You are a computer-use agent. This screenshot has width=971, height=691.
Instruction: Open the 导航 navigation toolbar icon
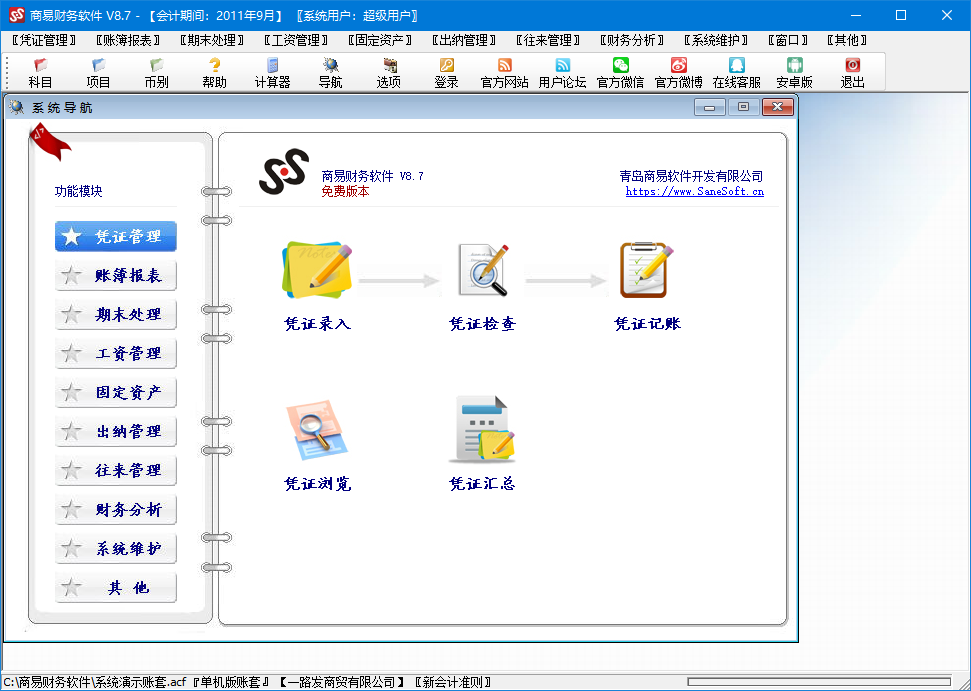tap(330, 72)
